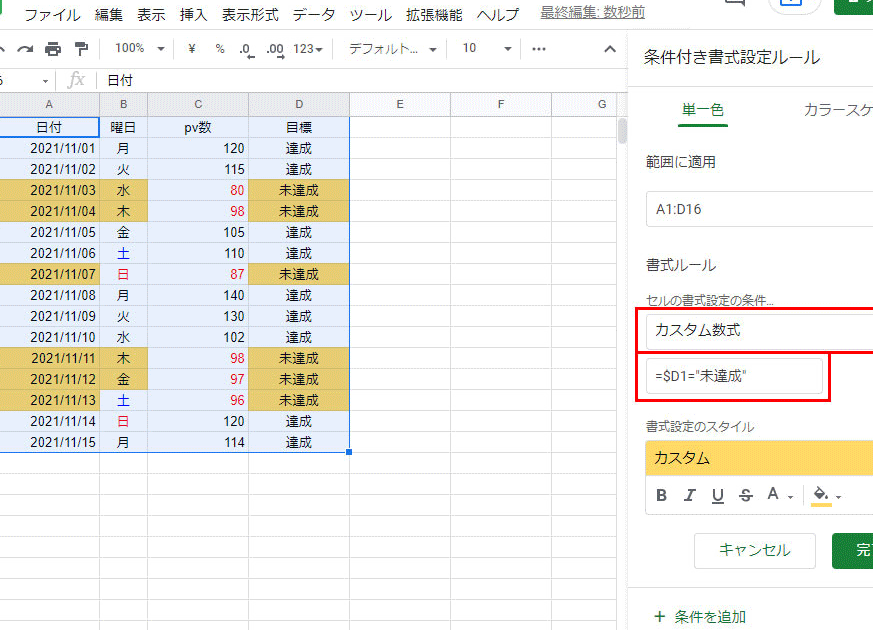Image resolution: width=873 pixels, height=630 pixels.
Task: Click the vertical scrollbar of the sheet
Action: click(622, 131)
